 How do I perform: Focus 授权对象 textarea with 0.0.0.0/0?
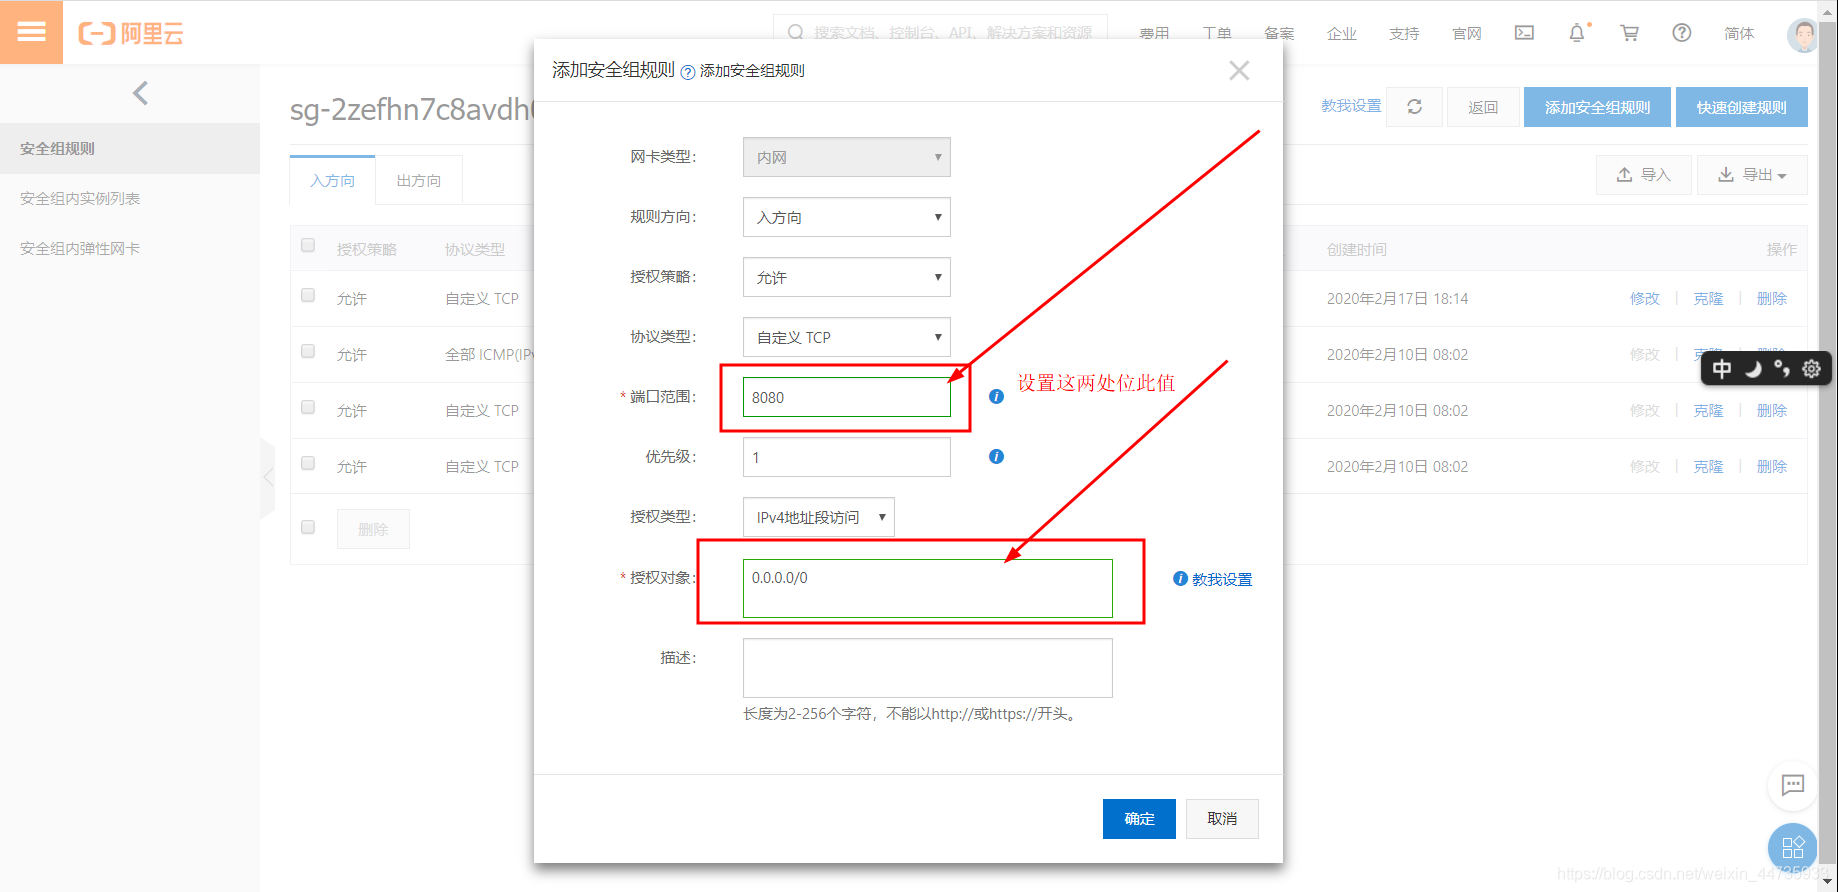click(x=927, y=588)
